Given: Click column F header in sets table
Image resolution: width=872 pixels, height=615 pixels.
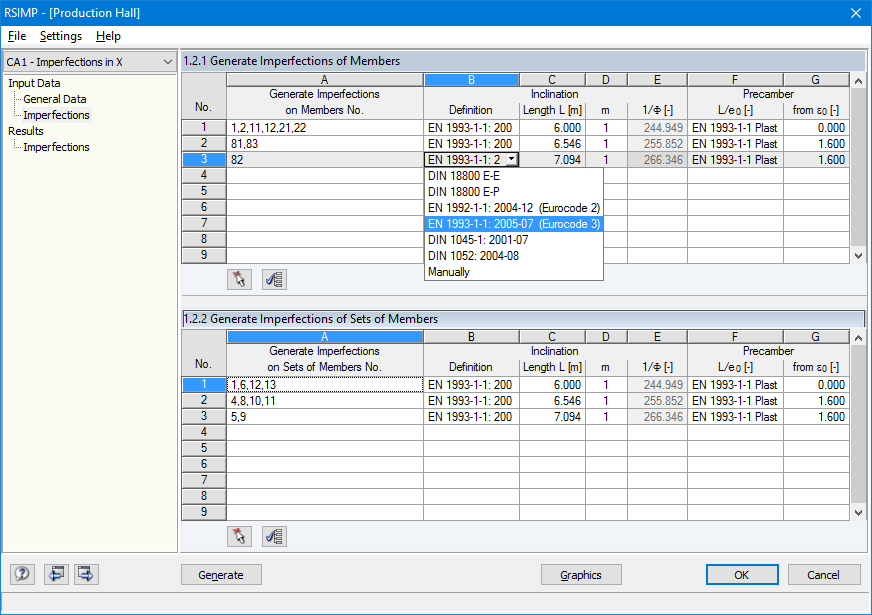Looking at the screenshot, I should tap(735, 337).
